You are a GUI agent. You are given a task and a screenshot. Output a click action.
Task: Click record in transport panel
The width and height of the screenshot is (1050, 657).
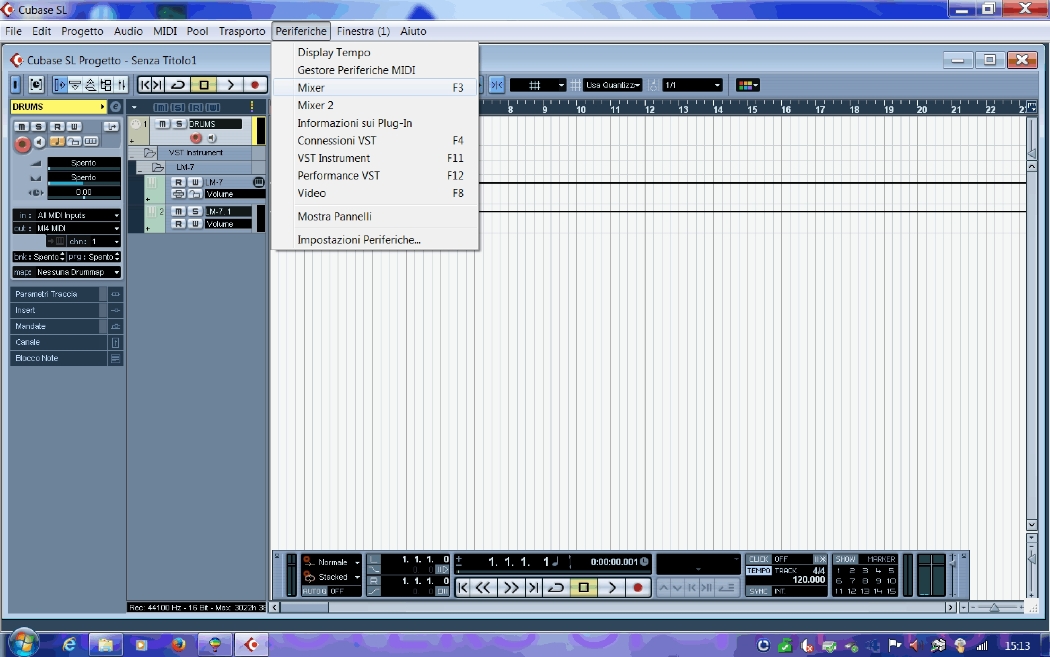pos(638,588)
